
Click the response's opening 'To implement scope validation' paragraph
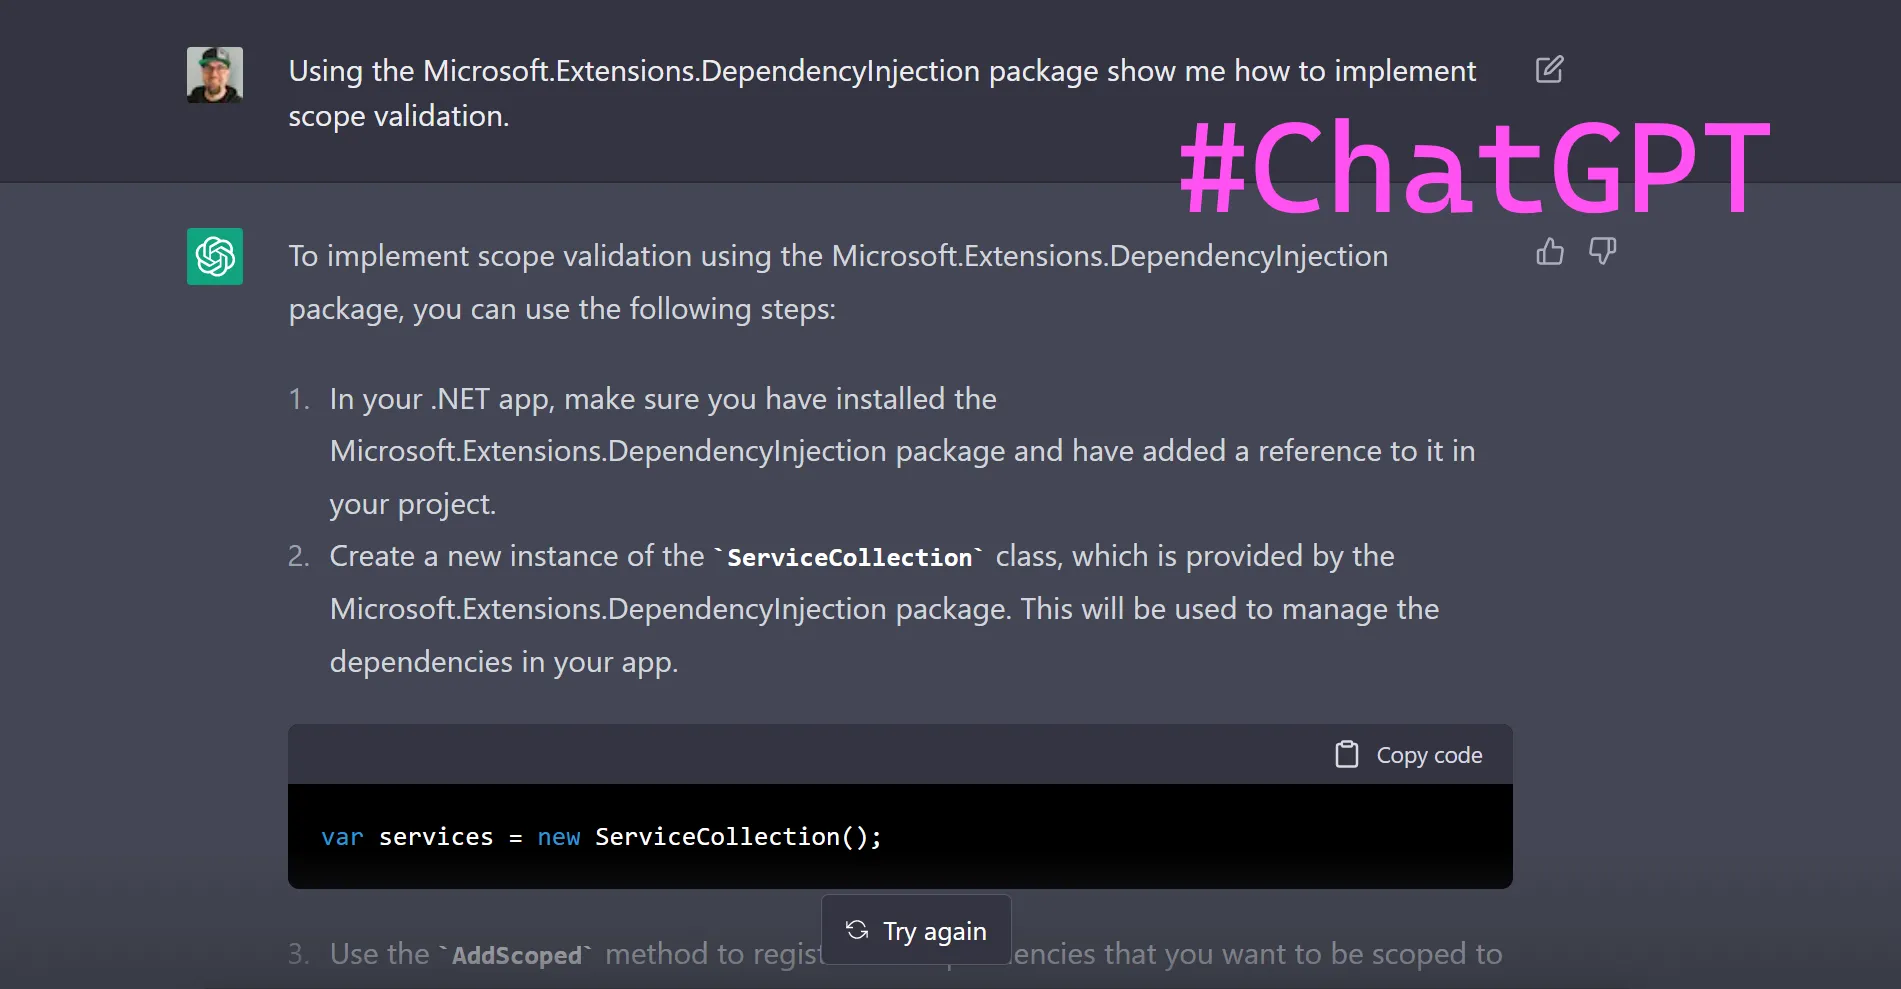pos(837,282)
